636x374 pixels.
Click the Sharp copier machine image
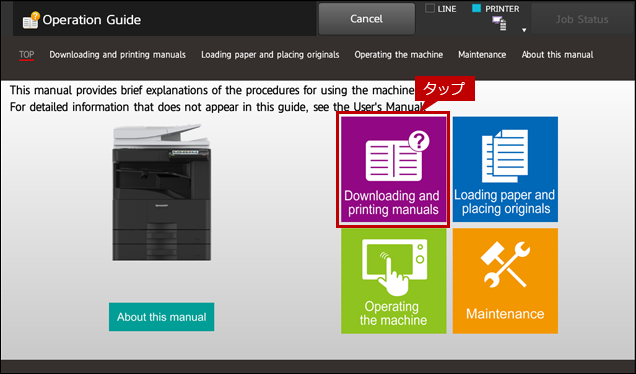tap(161, 192)
